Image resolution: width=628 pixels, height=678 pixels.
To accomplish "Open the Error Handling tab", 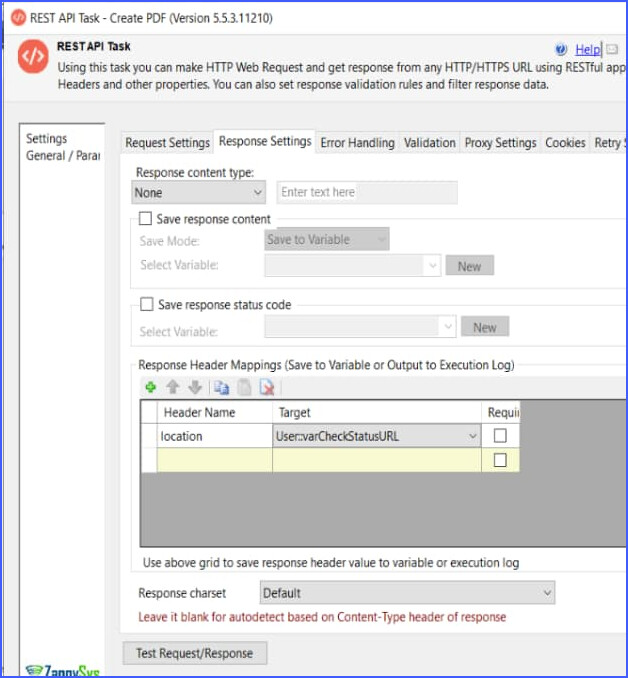I will (x=357, y=143).
